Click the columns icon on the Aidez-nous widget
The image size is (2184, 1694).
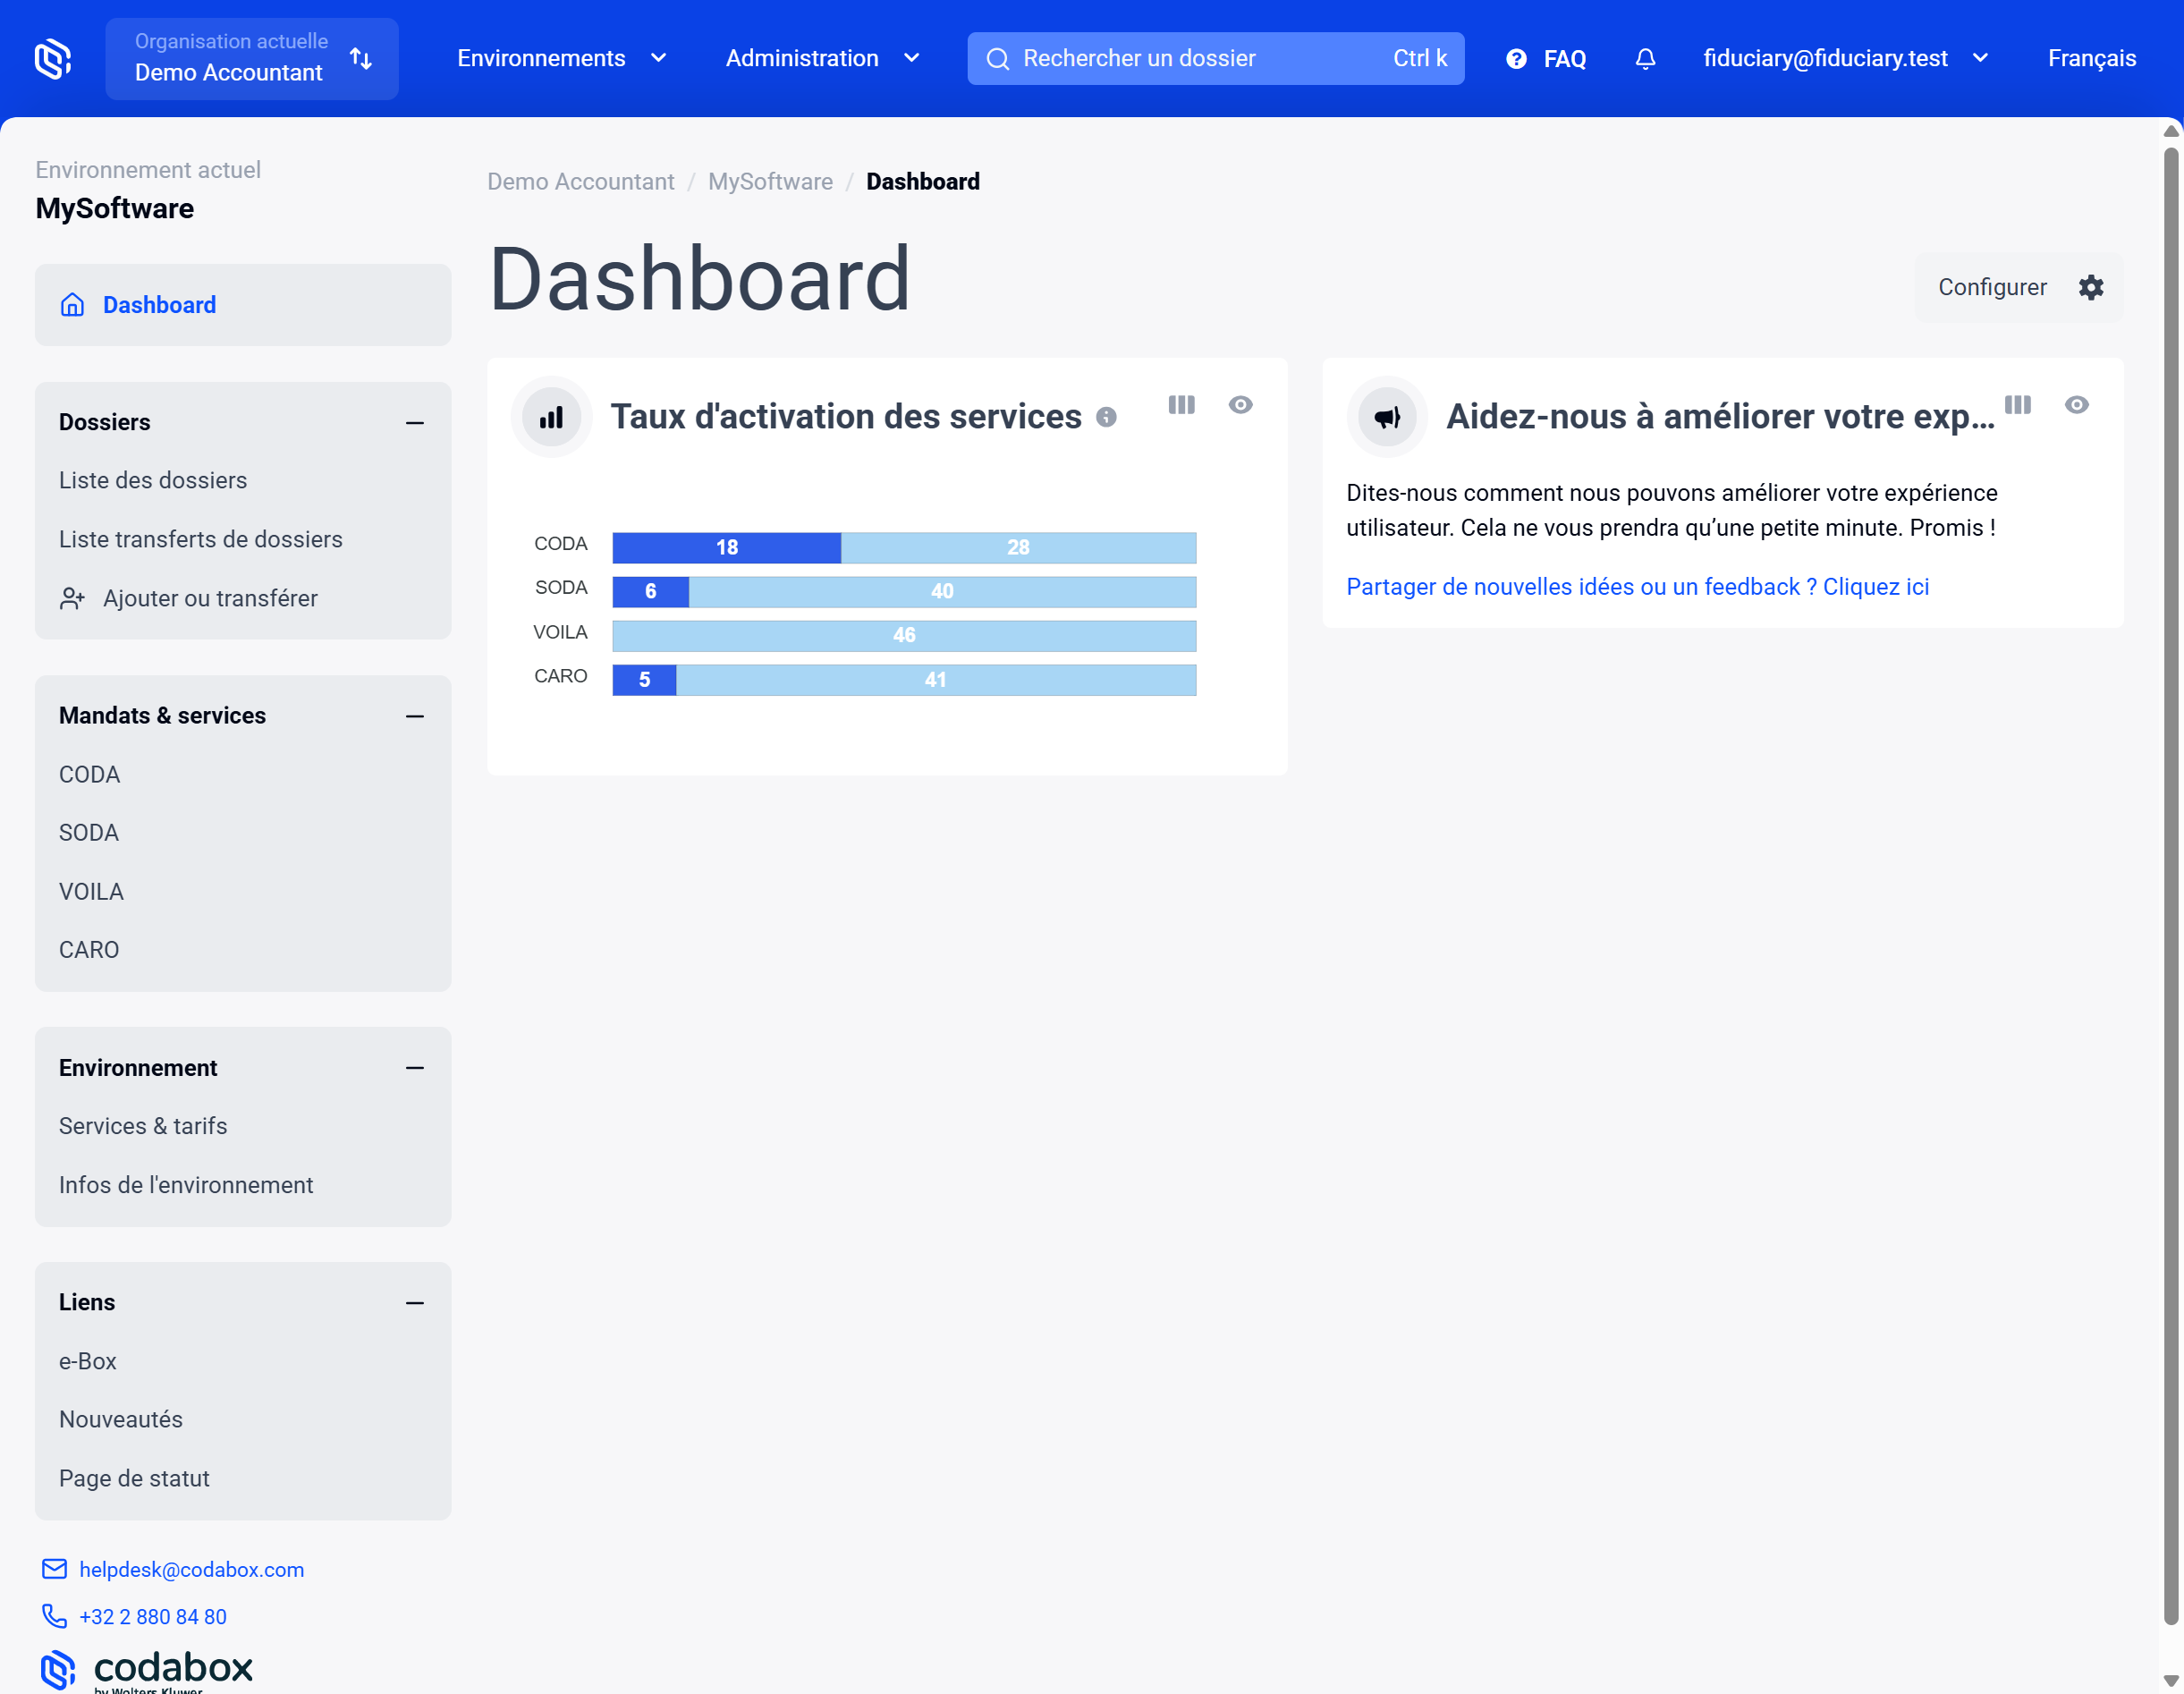(x=2017, y=405)
